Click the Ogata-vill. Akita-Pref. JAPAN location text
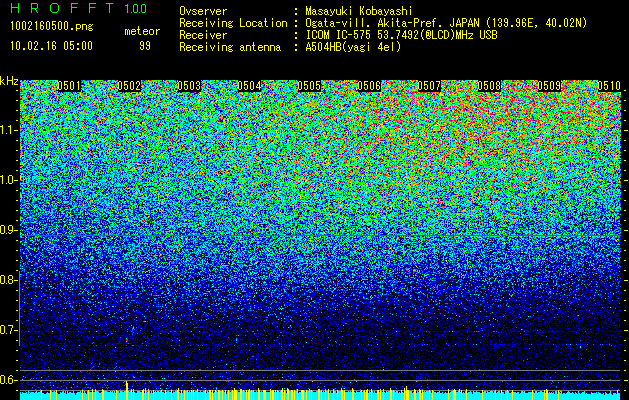 click(446, 23)
